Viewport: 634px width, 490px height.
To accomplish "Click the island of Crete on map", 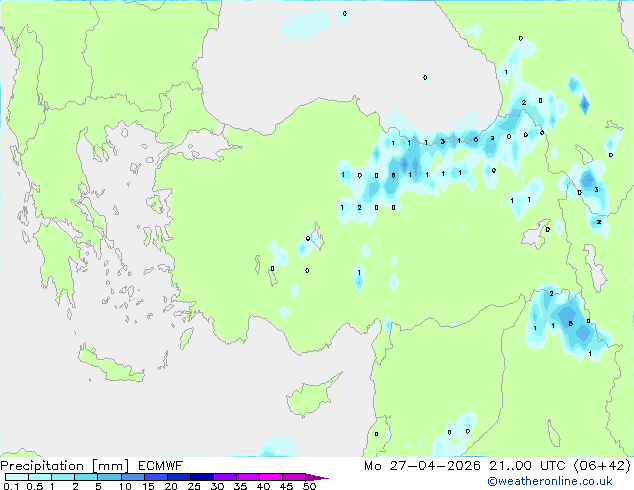I will click(x=110, y=366).
